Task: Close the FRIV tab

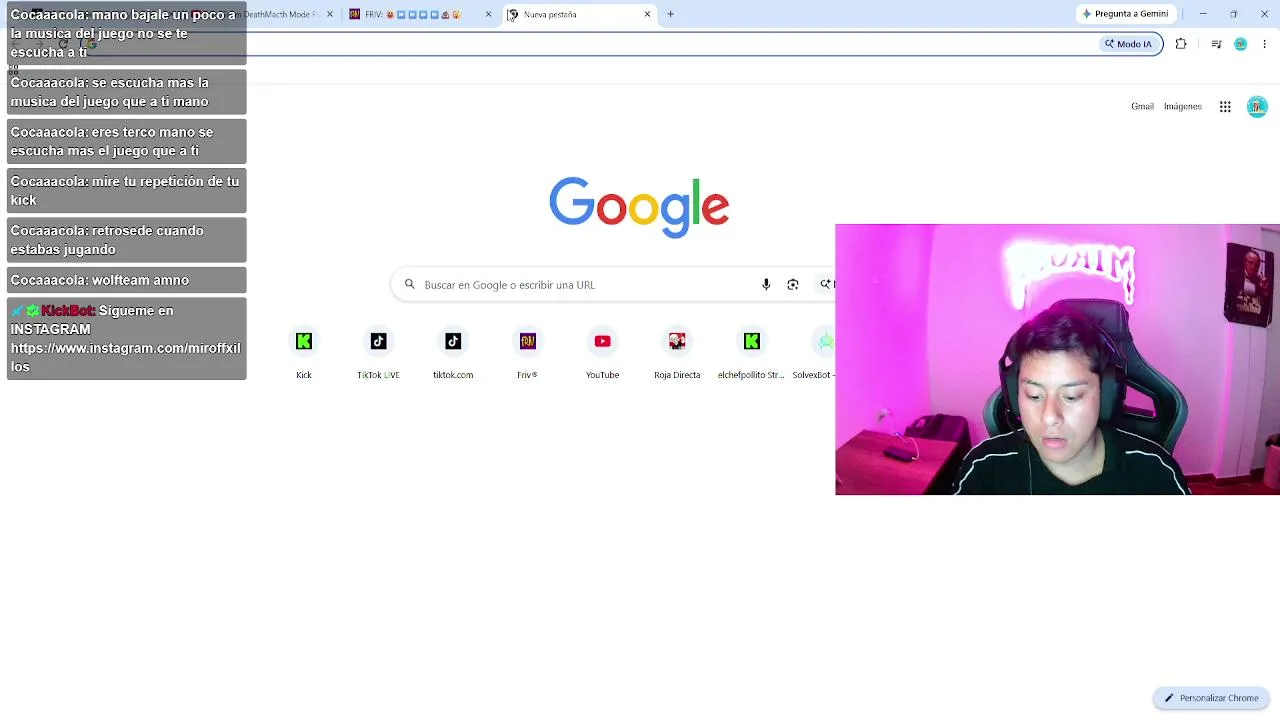Action: pos(488,14)
